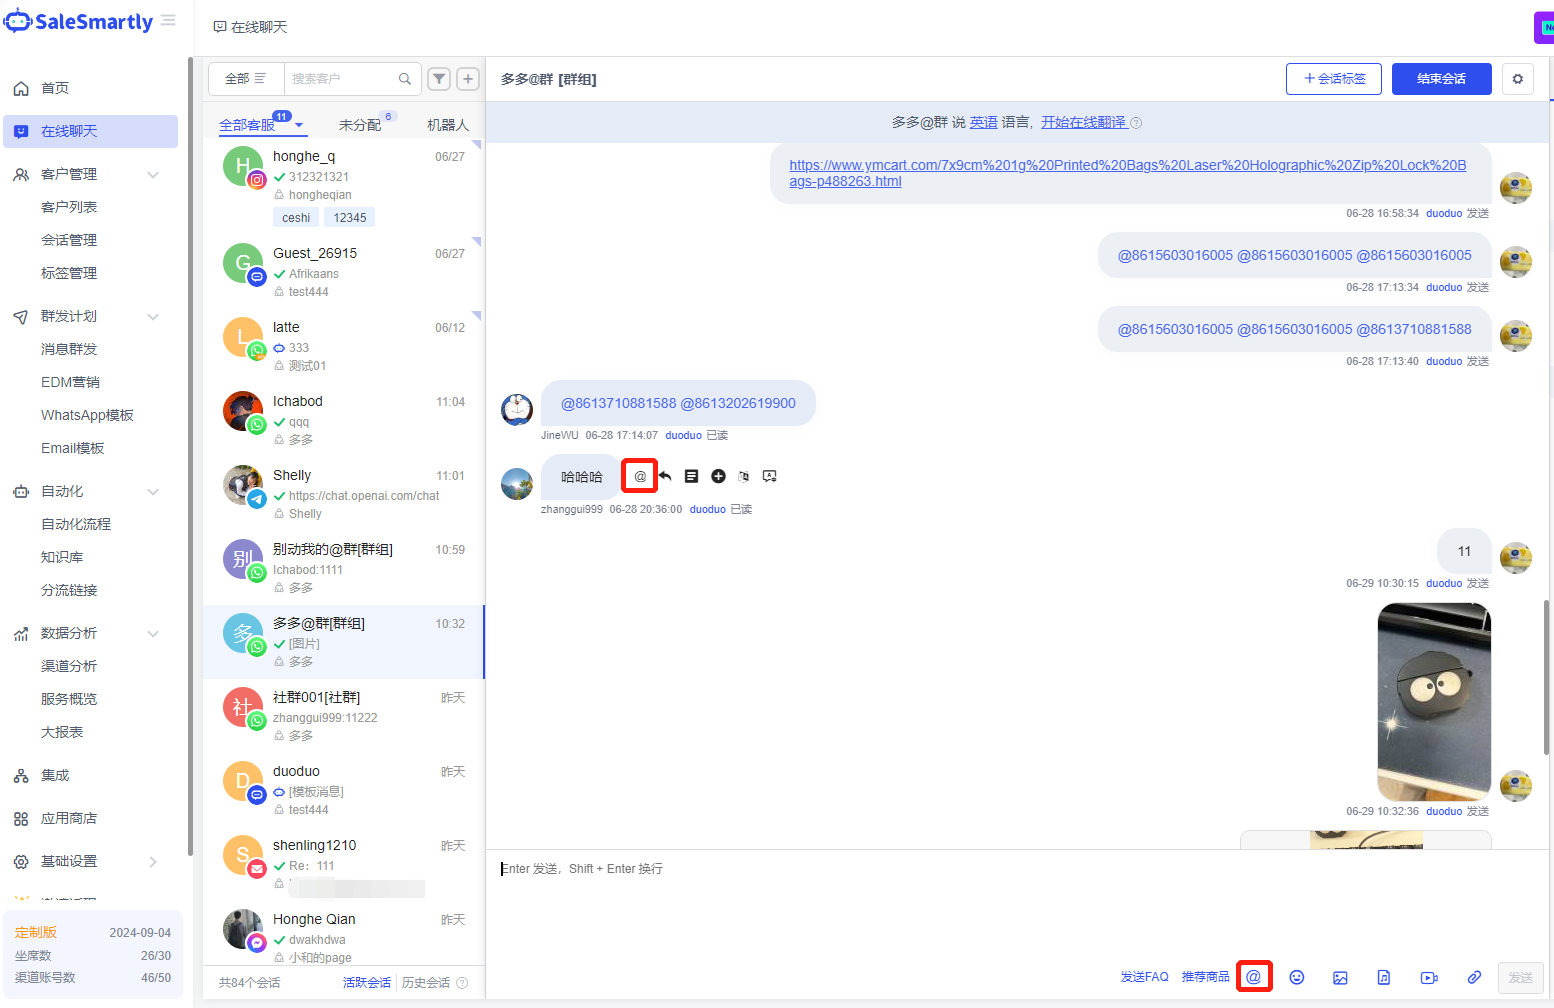The width and height of the screenshot is (1554, 1008).
Task: Click the filter funnel icon above the chat list
Action: [439, 79]
